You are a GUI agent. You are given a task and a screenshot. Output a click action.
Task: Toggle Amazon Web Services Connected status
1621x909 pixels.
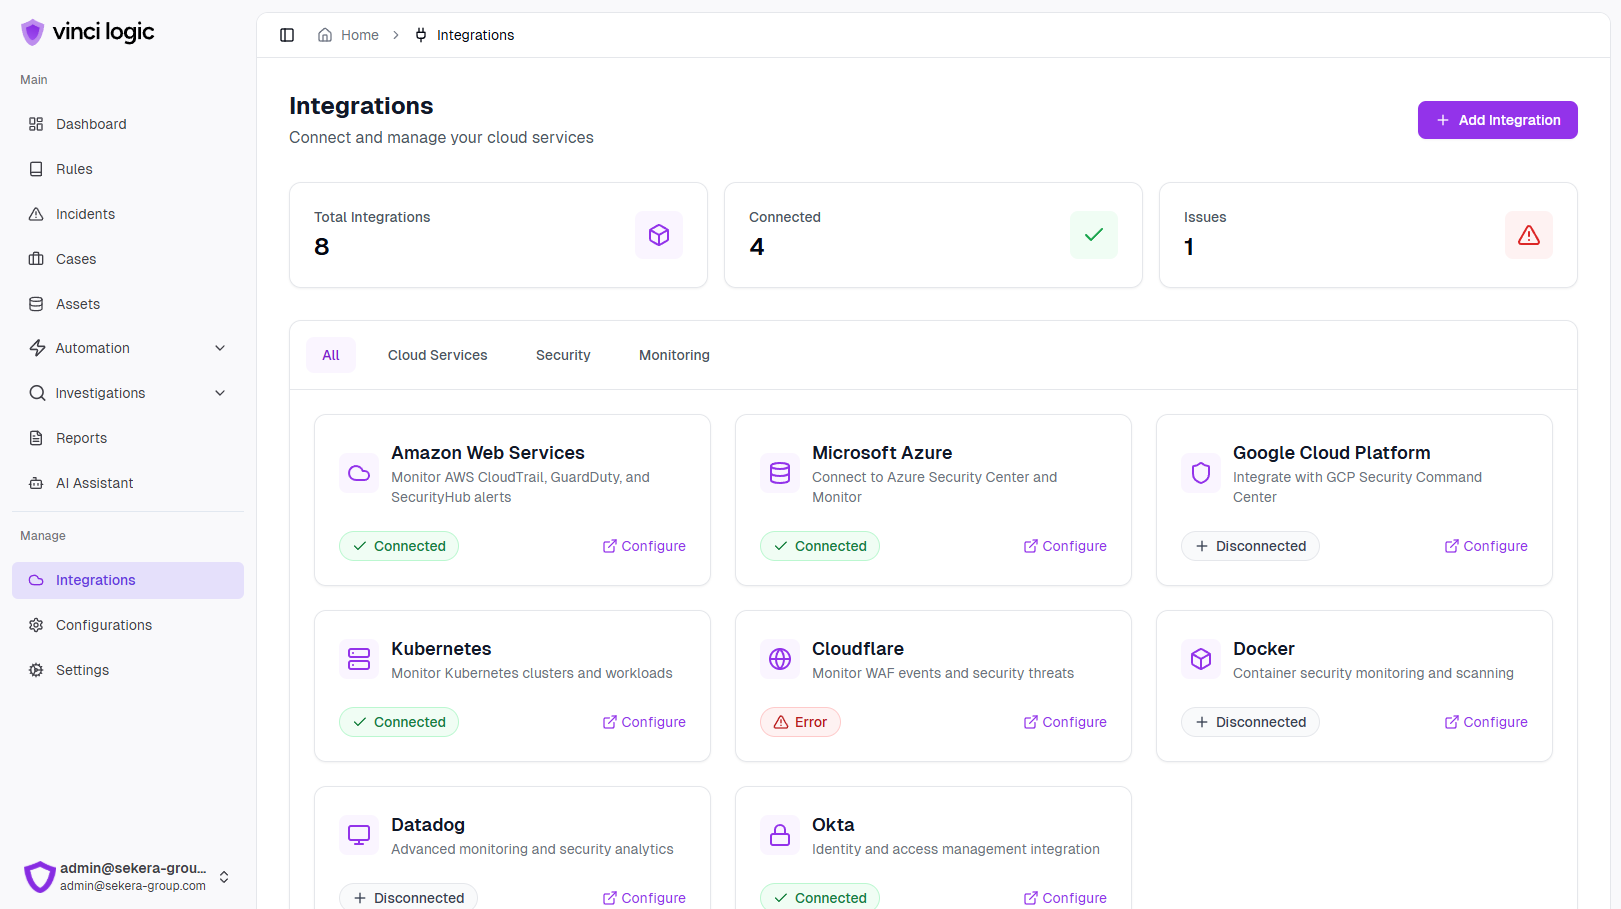(398, 546)
